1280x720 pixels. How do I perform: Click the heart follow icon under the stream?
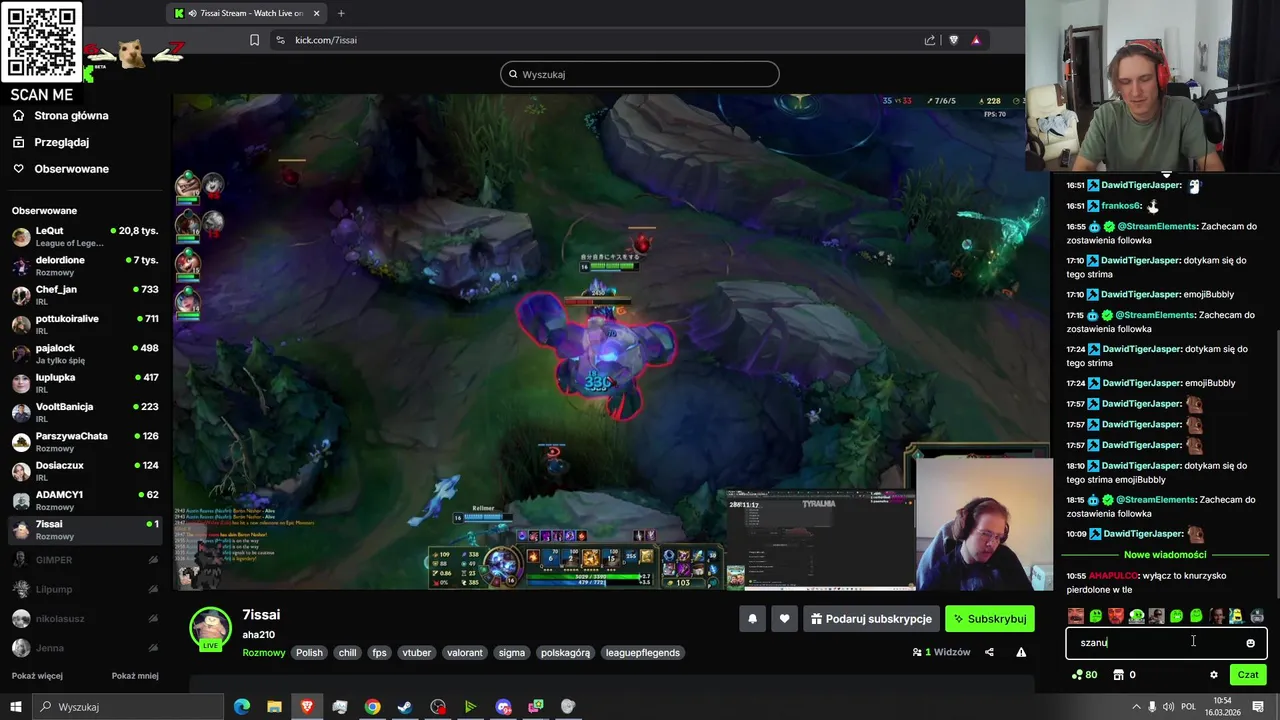tap(784, 619)
